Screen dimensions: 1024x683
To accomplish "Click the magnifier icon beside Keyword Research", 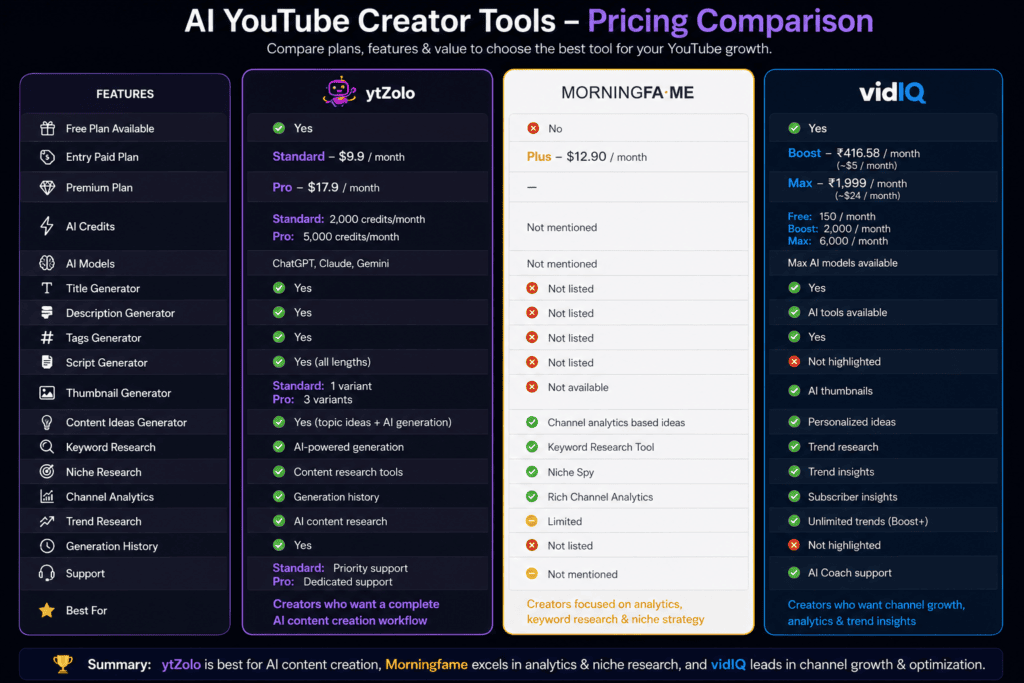I will pyautogui.click(x=47, y=447).
